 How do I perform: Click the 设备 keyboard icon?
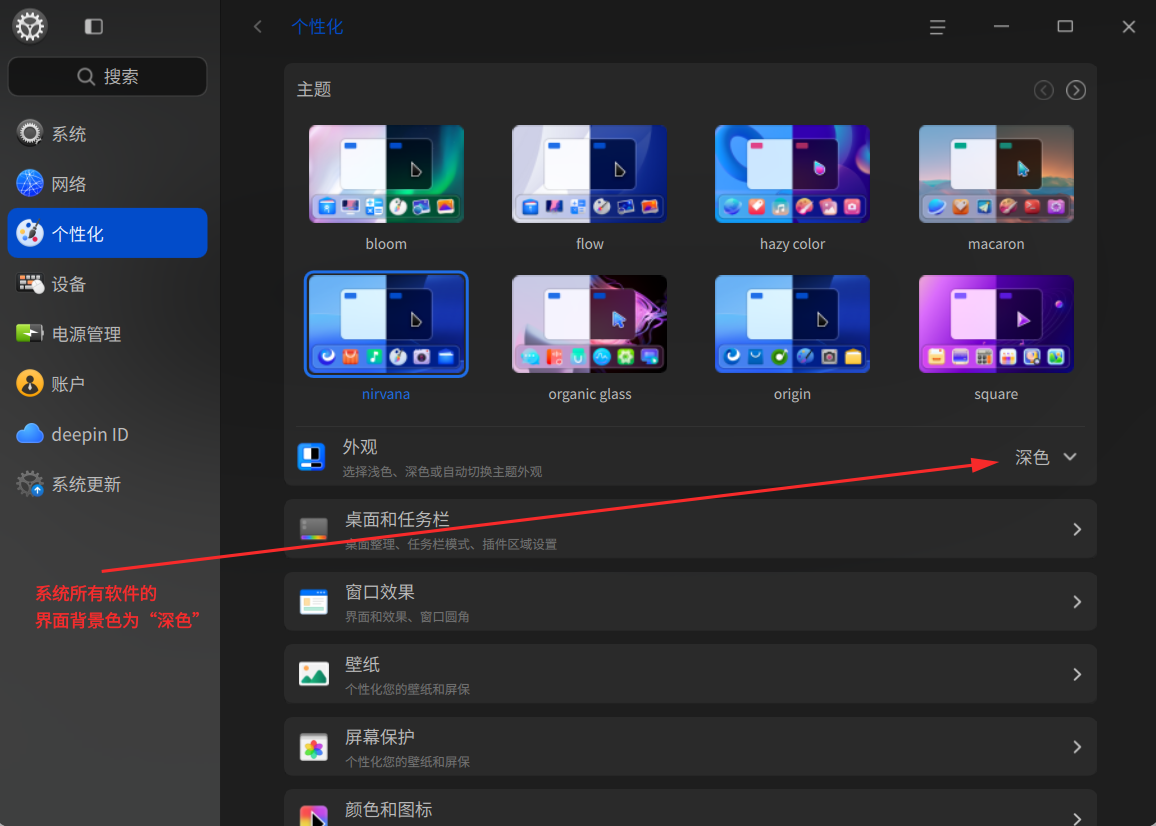point(30,284)
